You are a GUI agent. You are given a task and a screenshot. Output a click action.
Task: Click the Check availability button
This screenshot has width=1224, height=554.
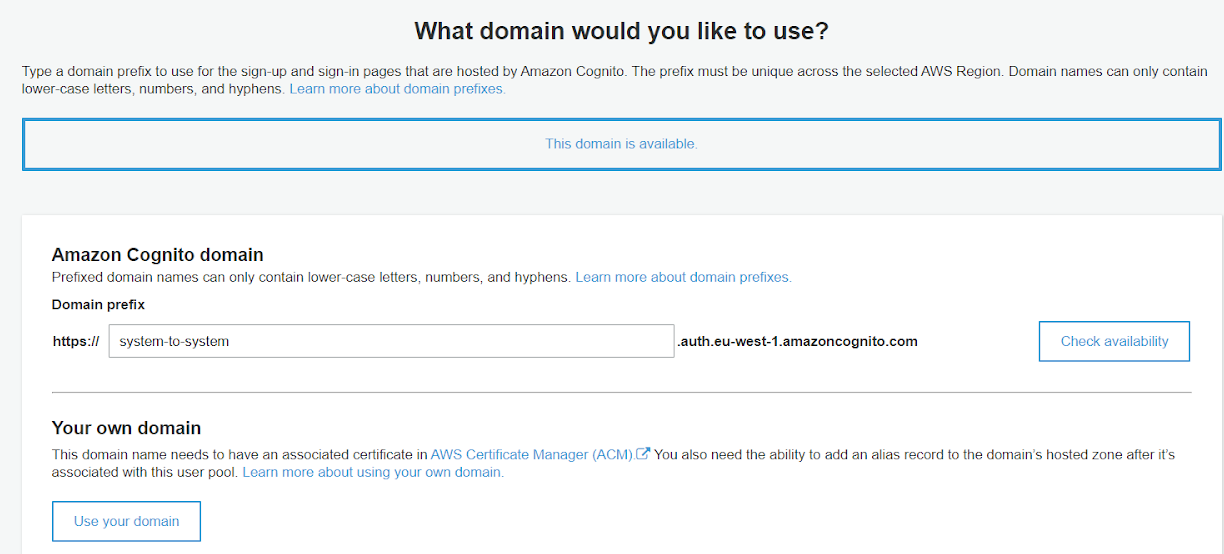click(1114, 341)
